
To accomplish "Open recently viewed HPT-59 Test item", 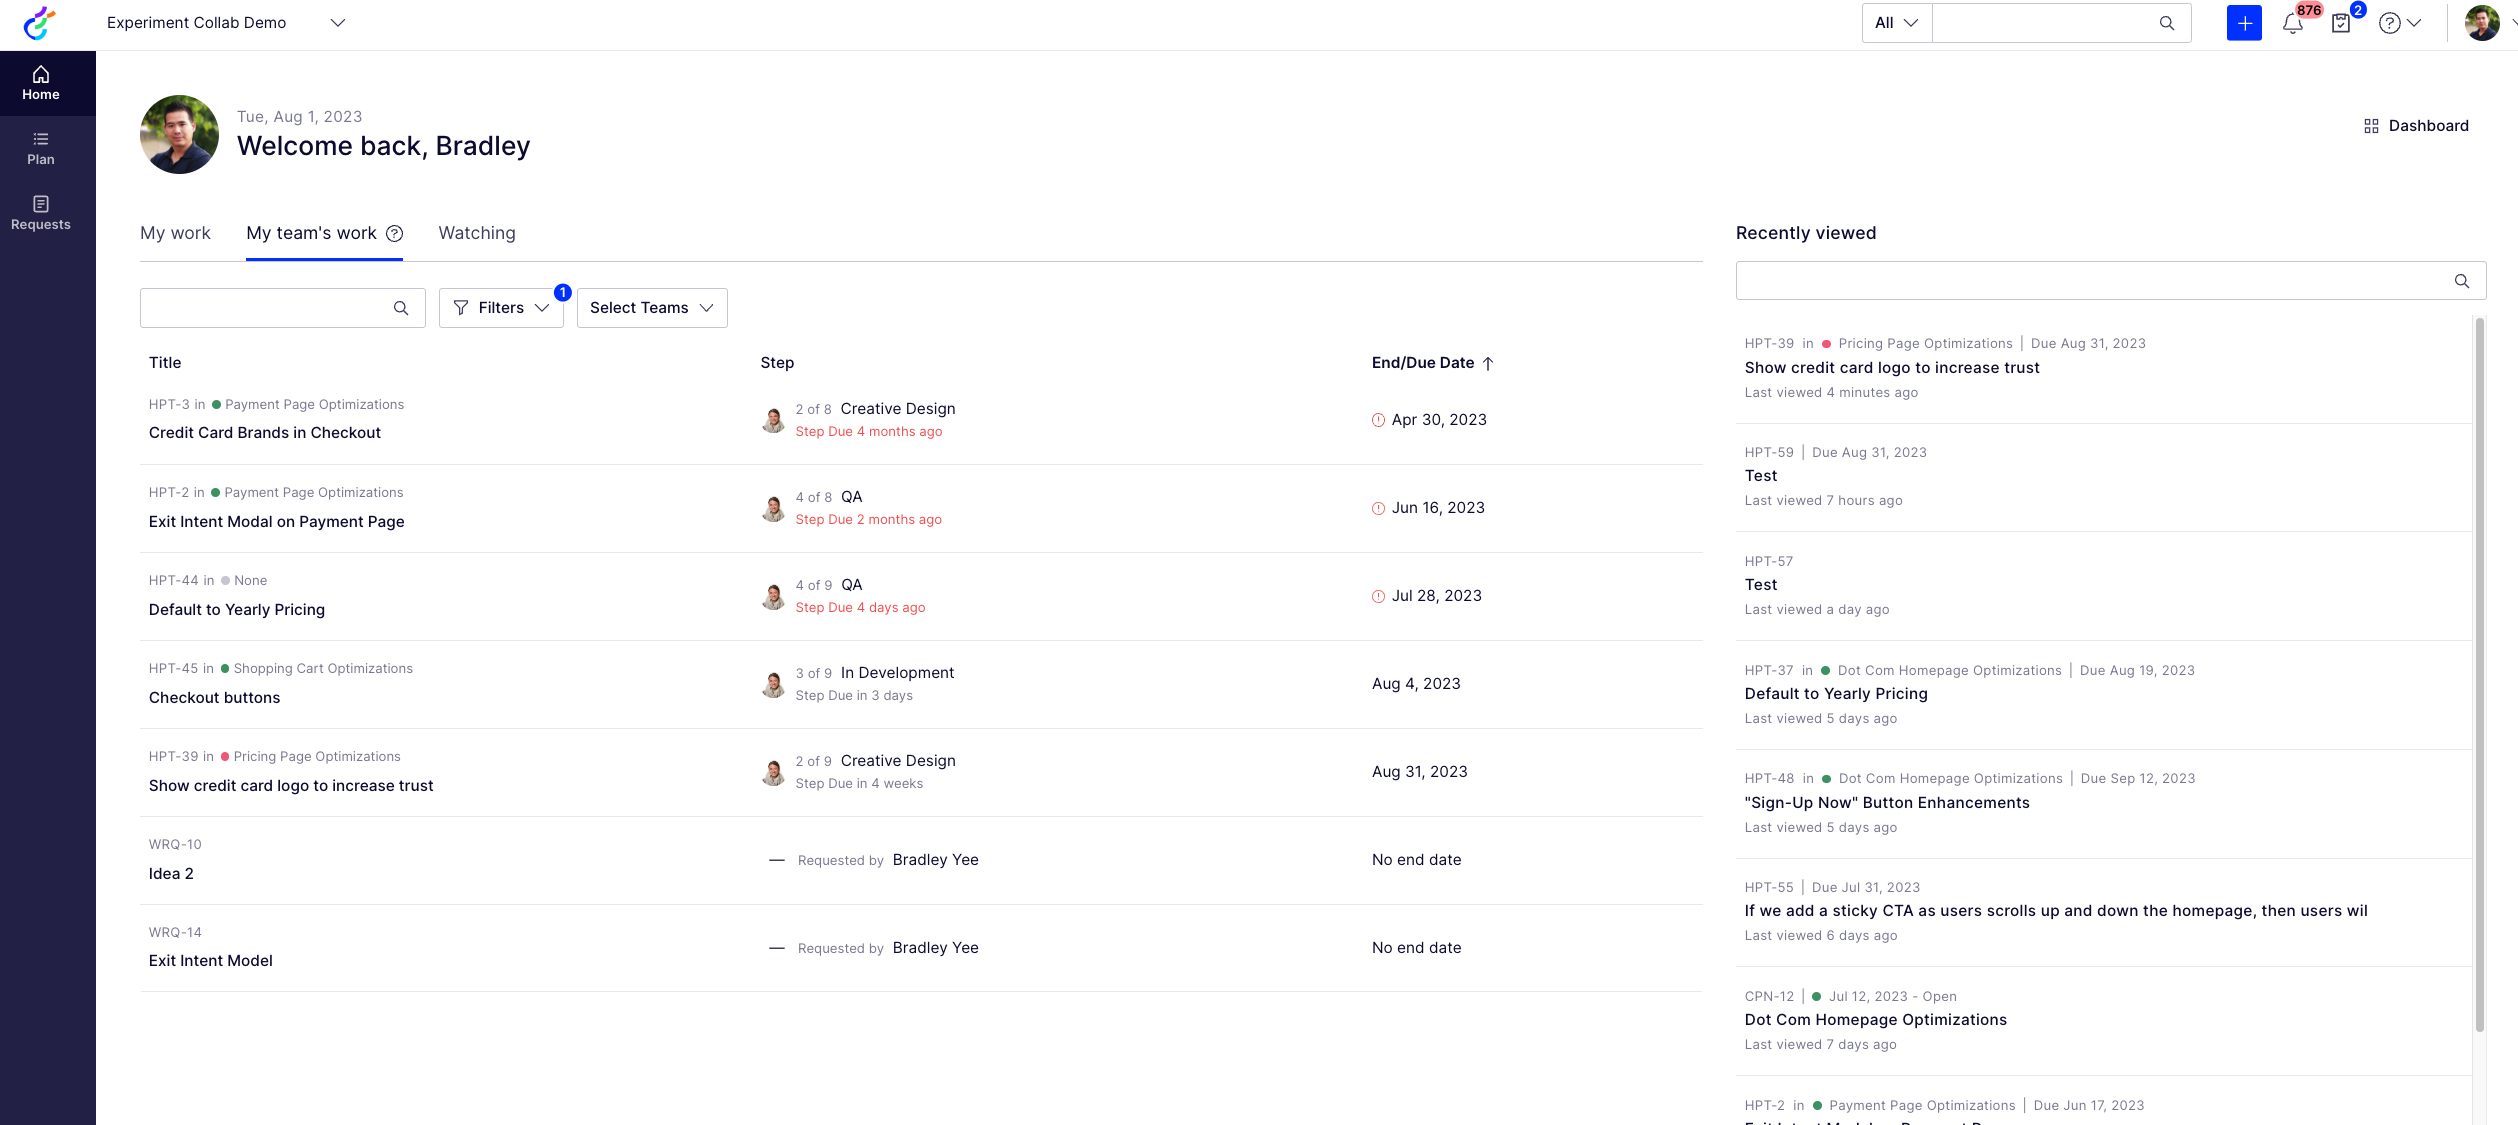I will click(x=2104, y=477).
